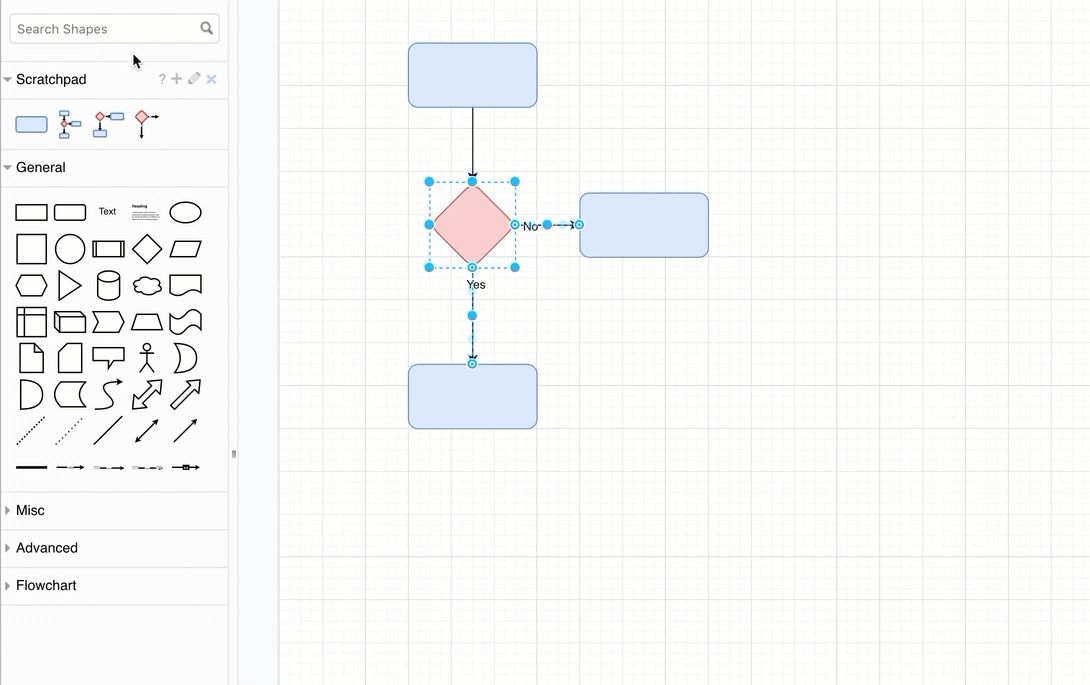
Task: Click inside the Search Shapes field
Action: point(100,28)
